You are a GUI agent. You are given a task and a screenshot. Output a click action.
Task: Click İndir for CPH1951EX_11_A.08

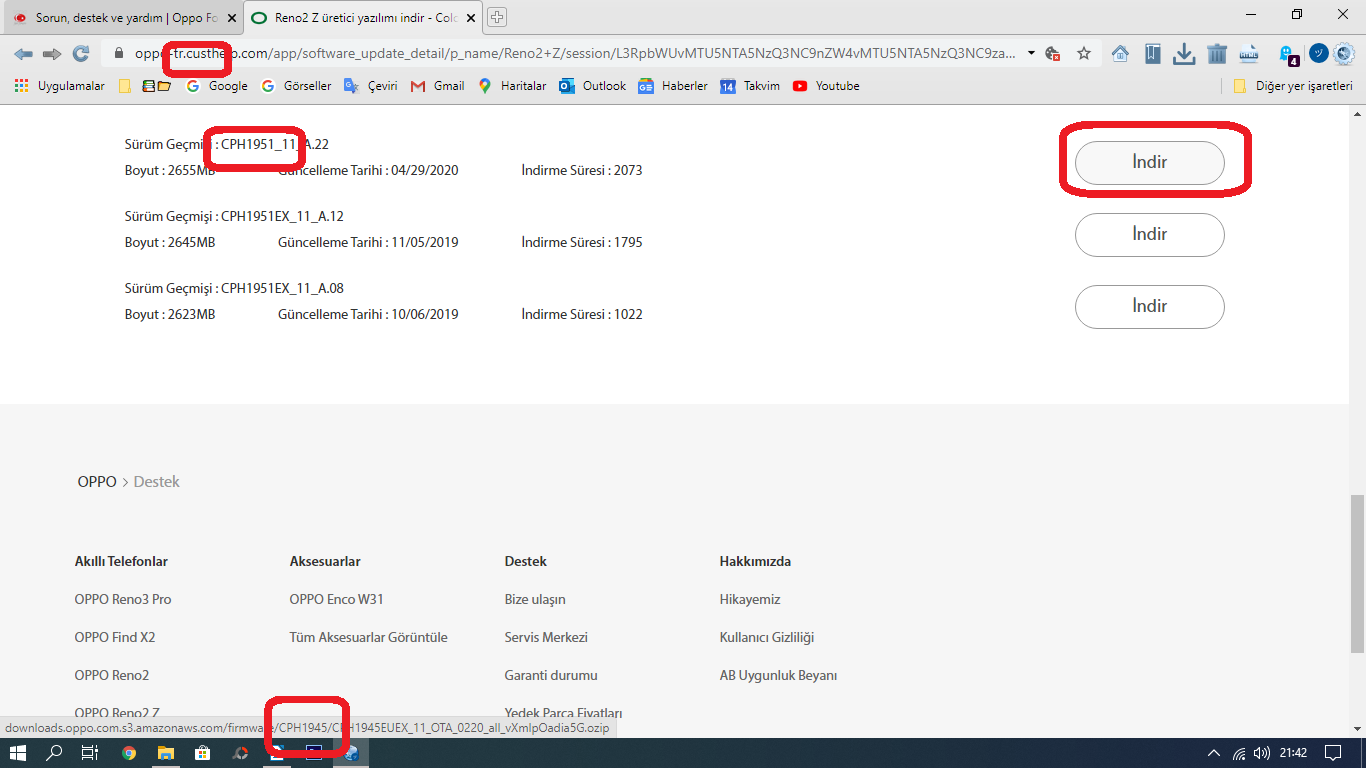tap(1149, 306)
